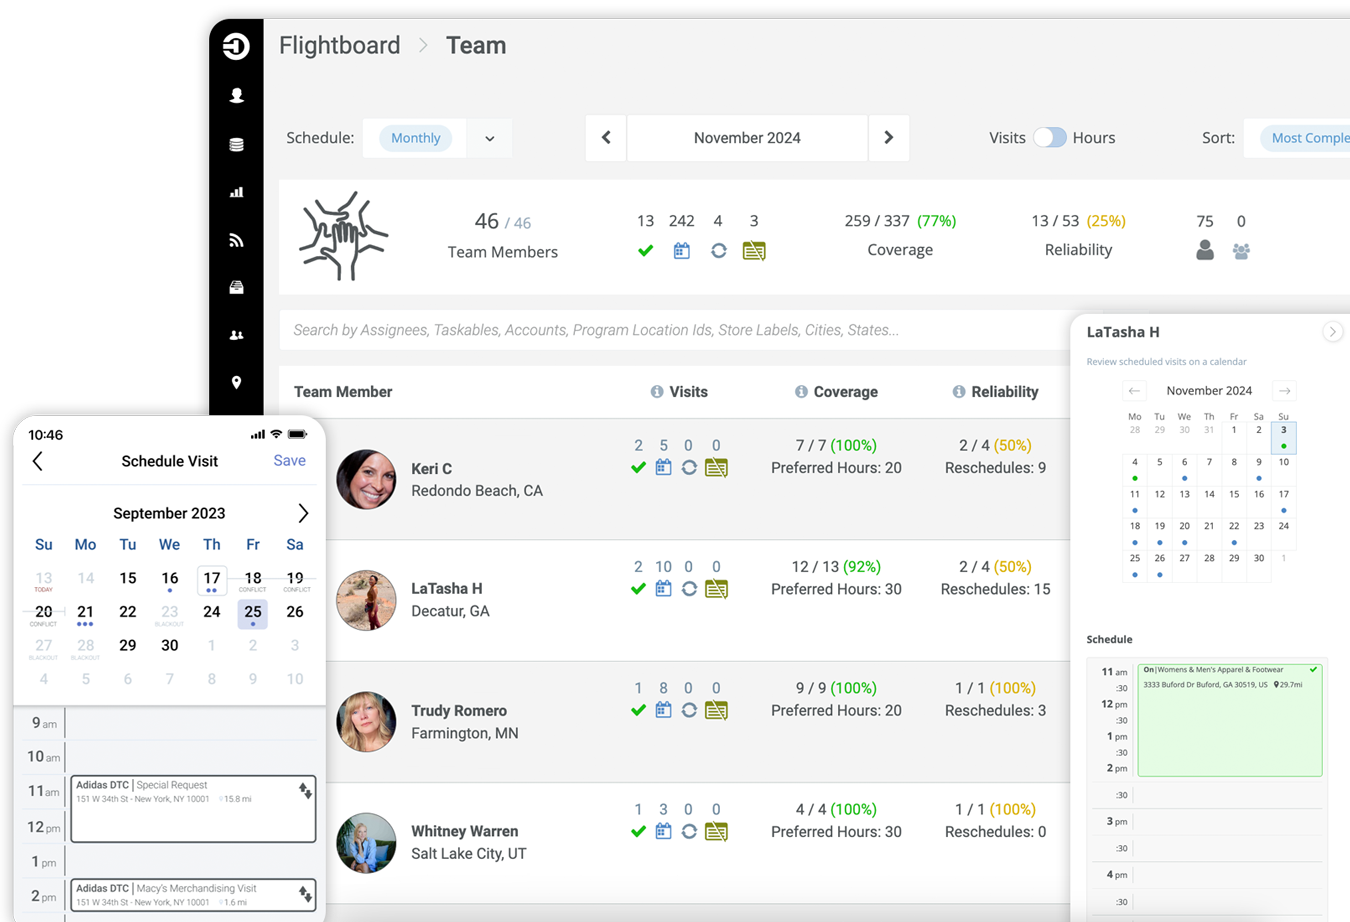Image resolution: width=1350 pixels, height=922 pixels.
Task: Save the scheduled visit on the phone
Action: 289,461
